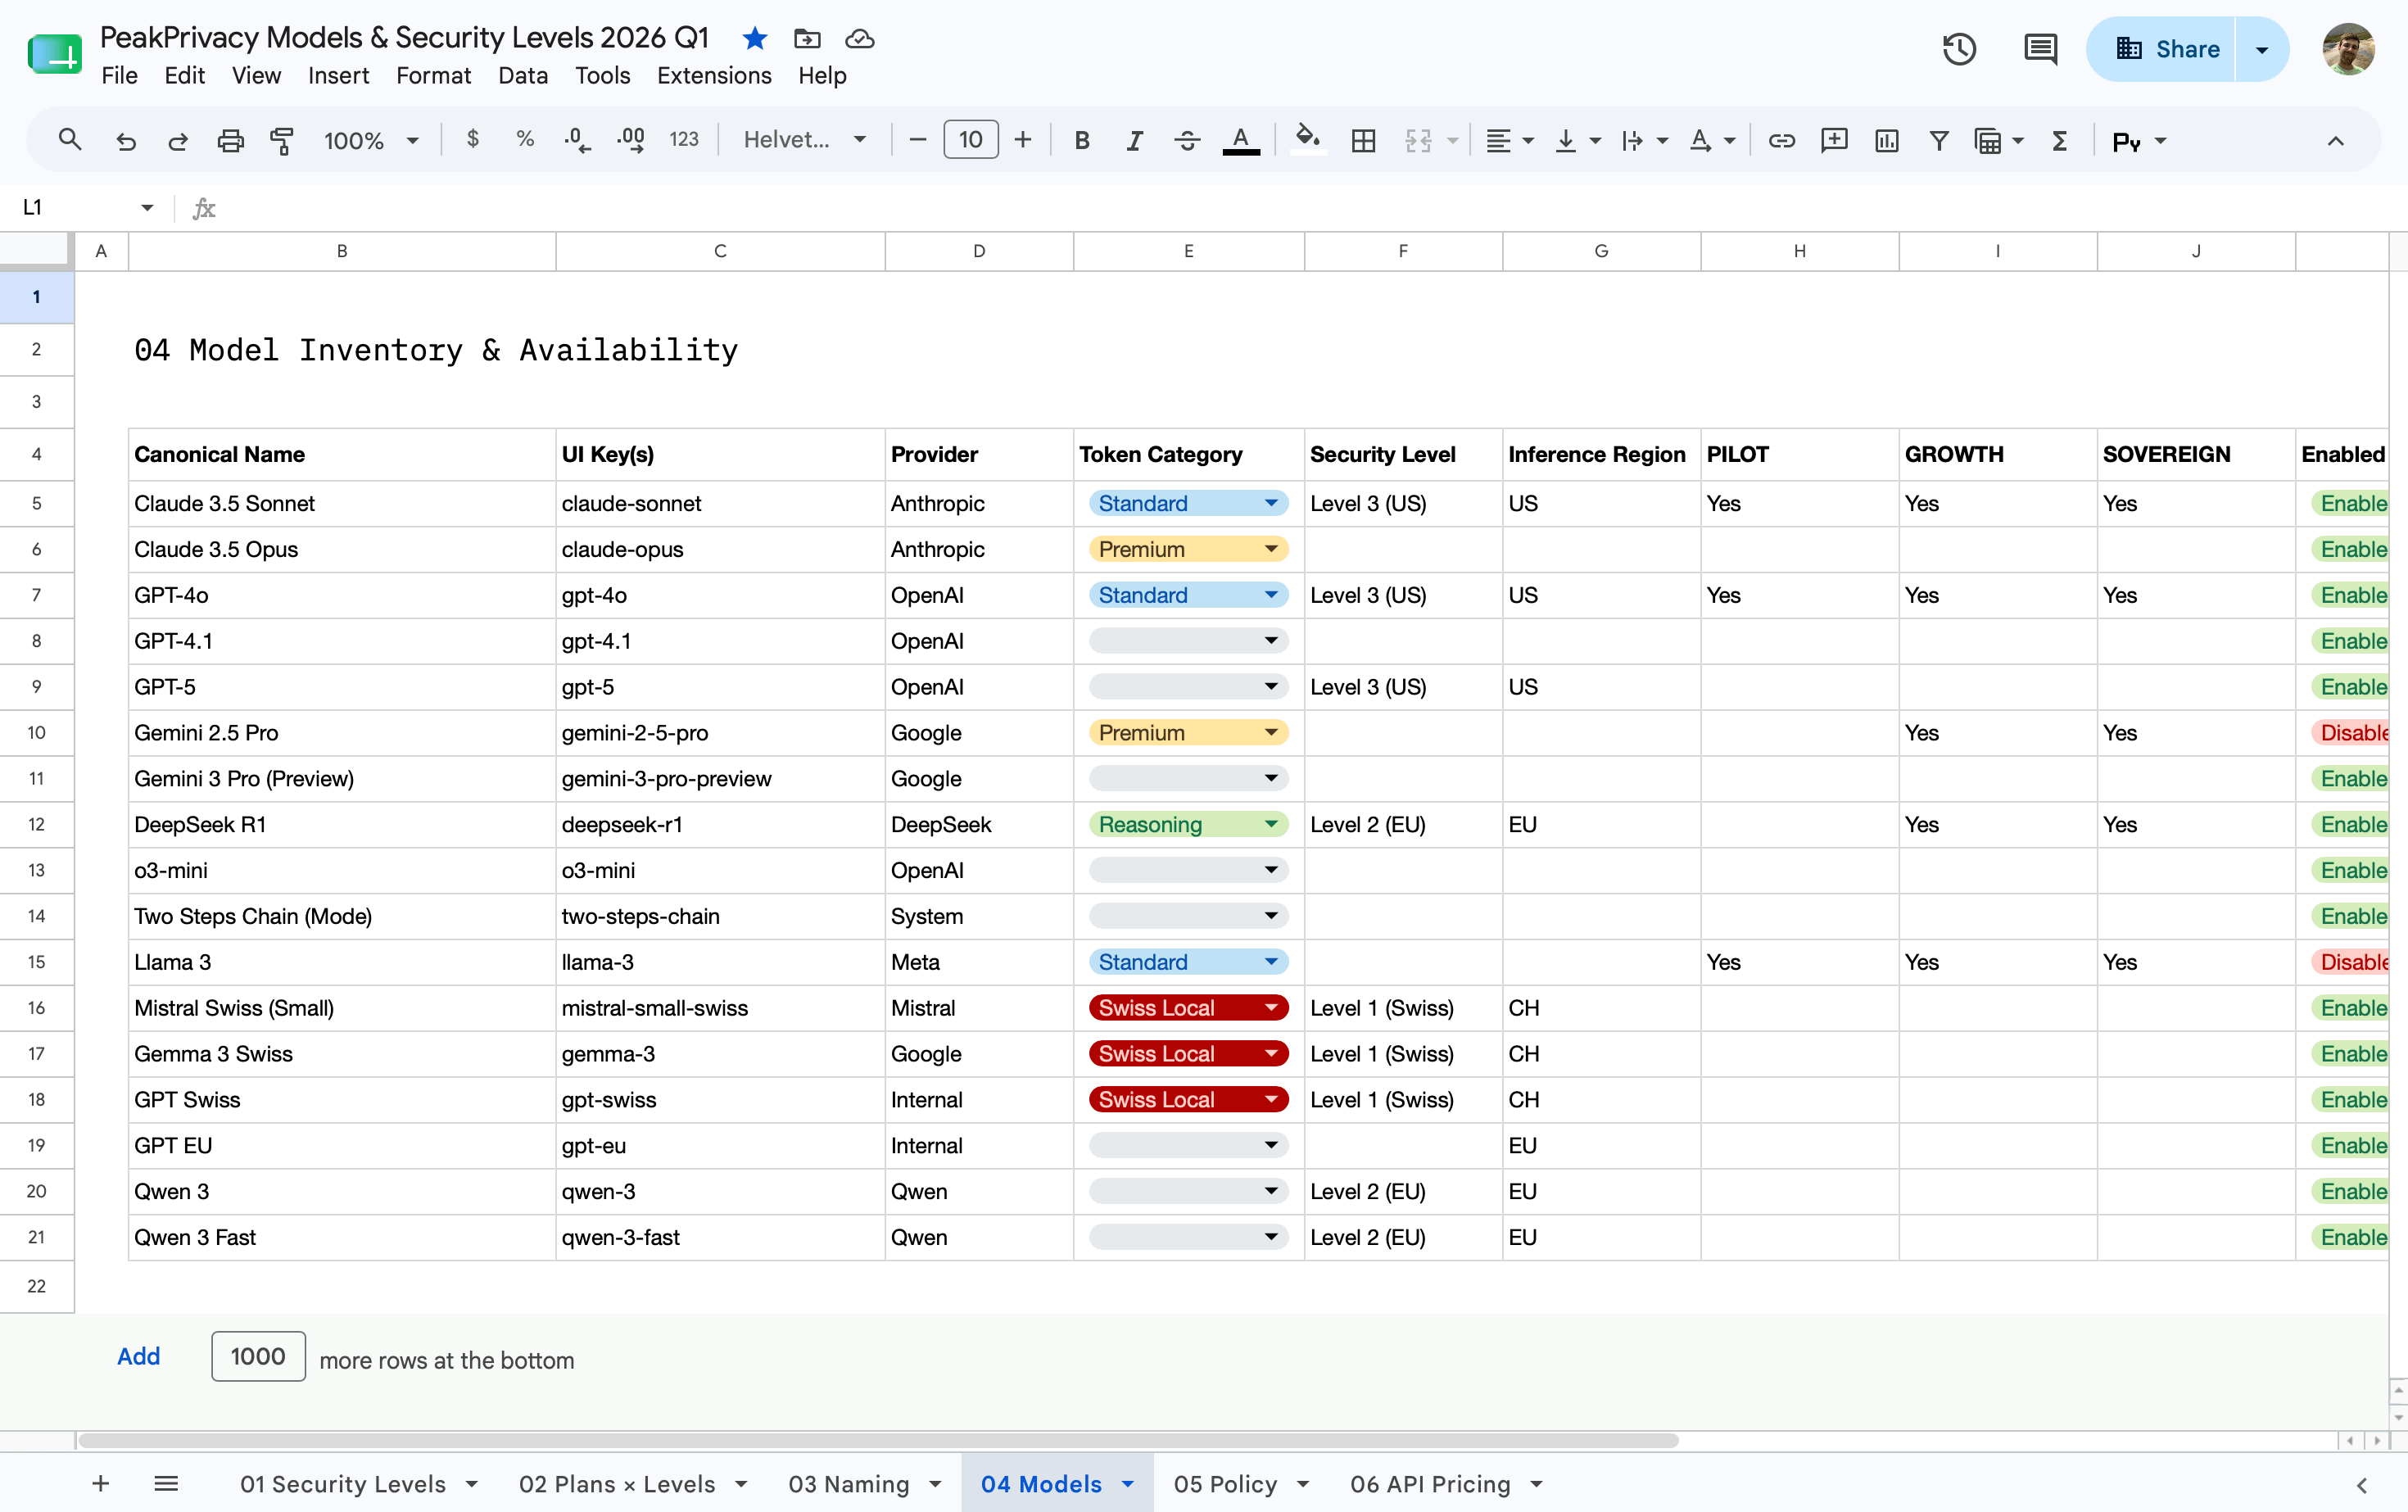Open Token Category dropdown for DeepSeek R1
This screenshot has height=1512, width=2408.
(1271, 824)
